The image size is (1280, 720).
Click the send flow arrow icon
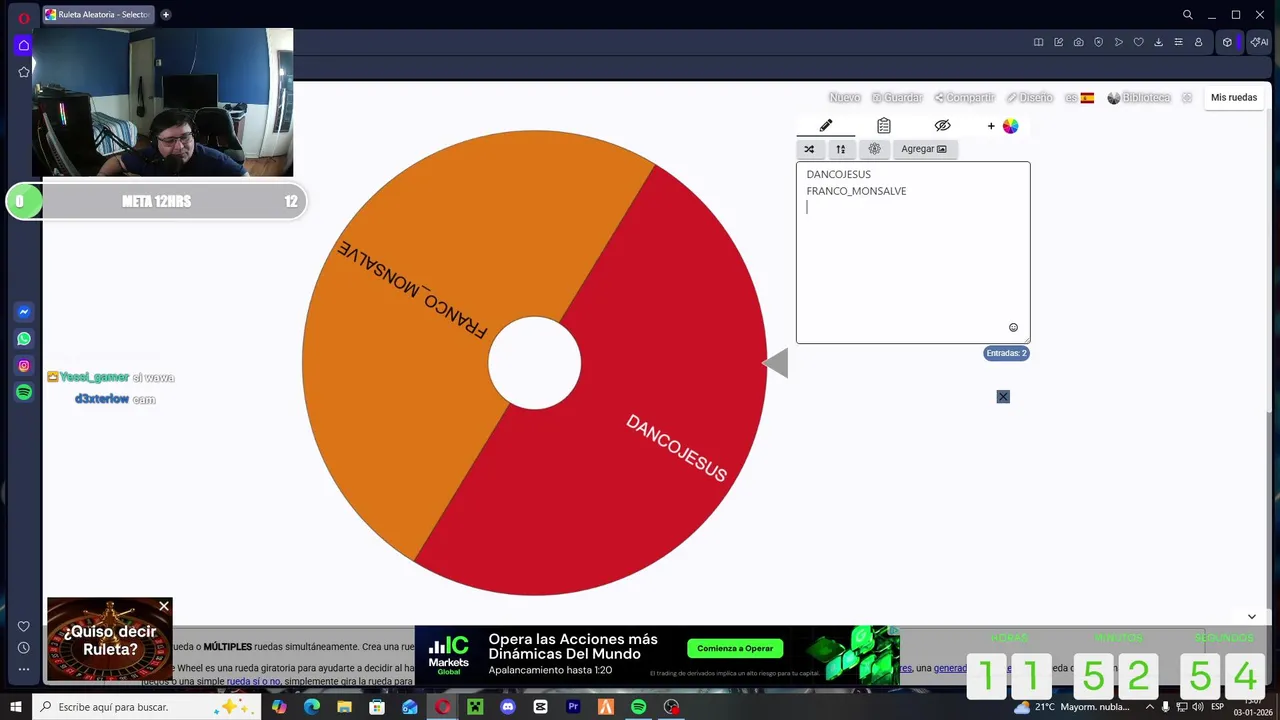point(1118,42)
